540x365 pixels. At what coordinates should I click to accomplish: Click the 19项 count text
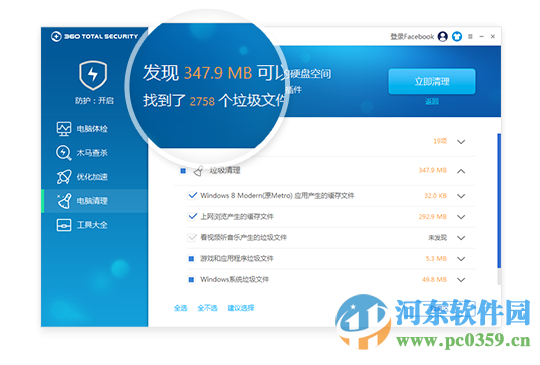[x=440, y=141]
